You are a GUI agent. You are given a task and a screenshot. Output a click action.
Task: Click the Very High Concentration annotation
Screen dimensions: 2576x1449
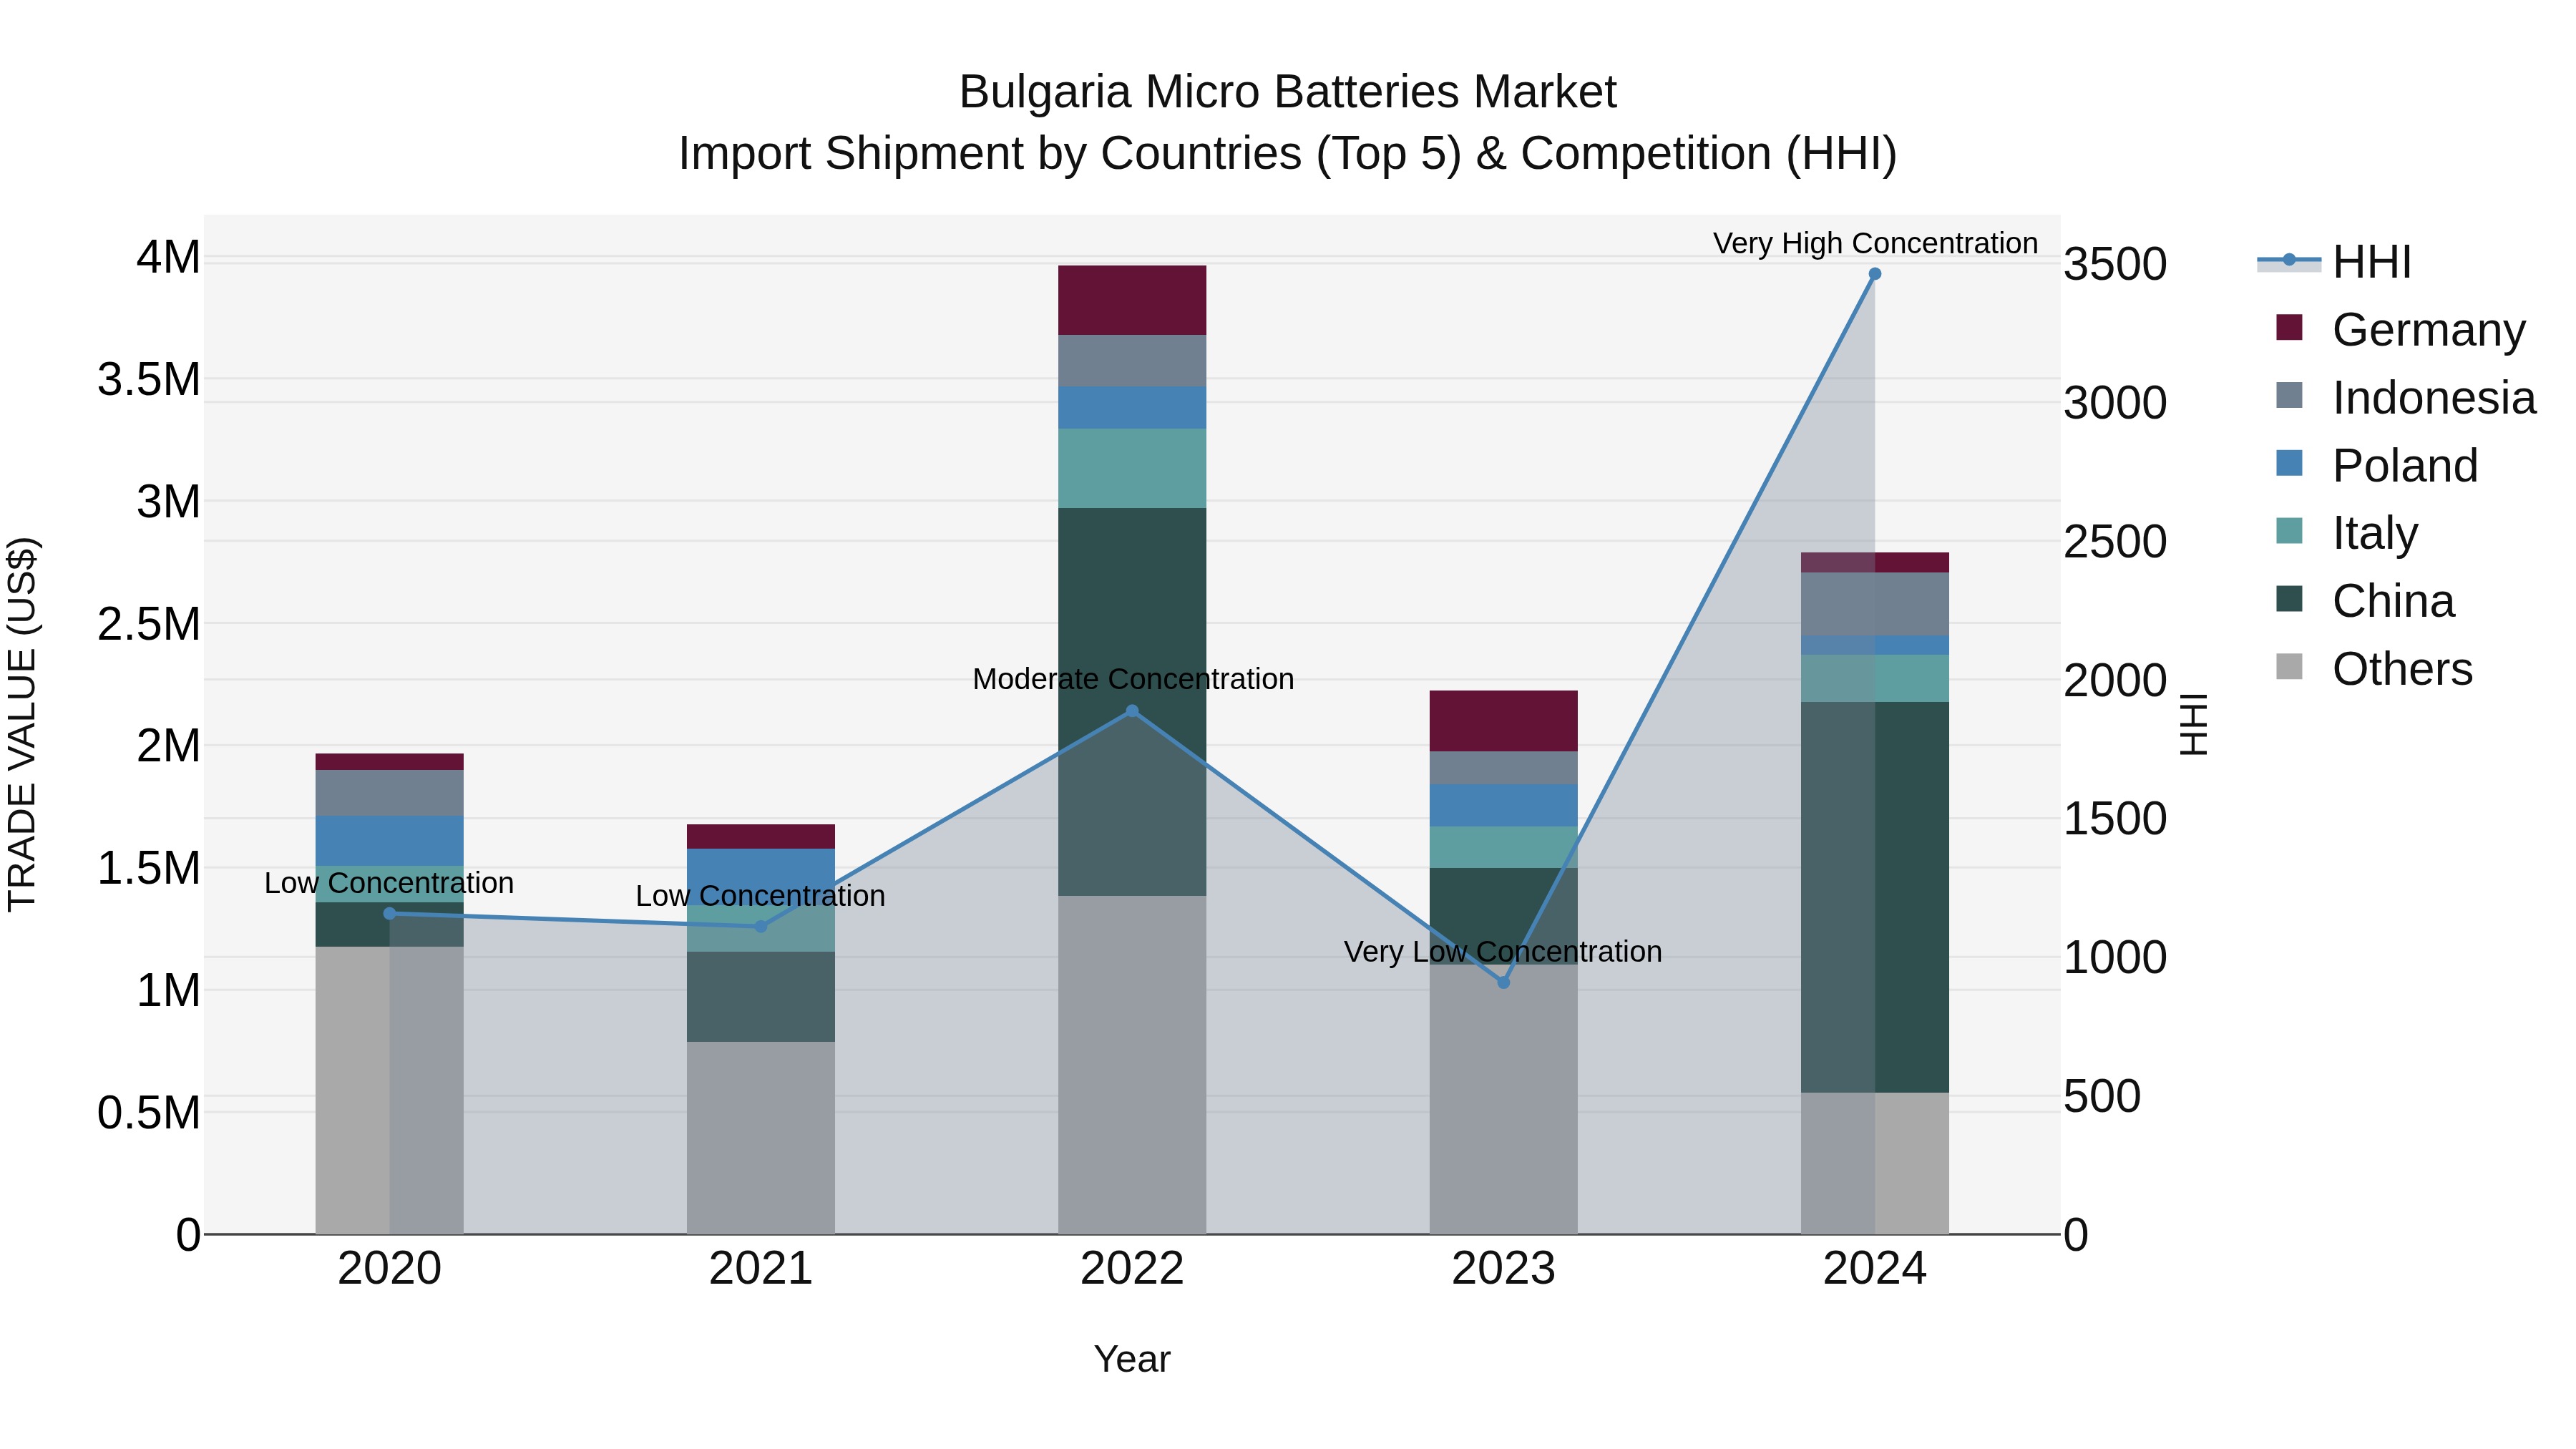[x=1875, y=243]
